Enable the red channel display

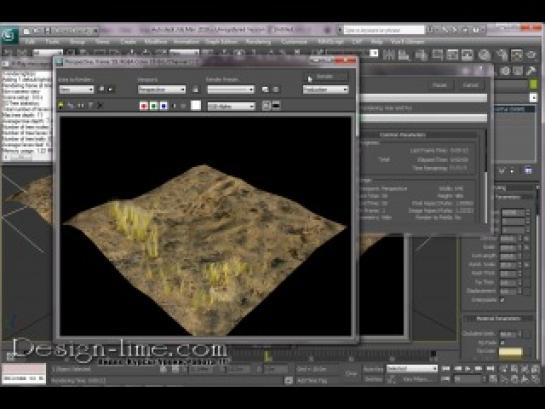144,106
